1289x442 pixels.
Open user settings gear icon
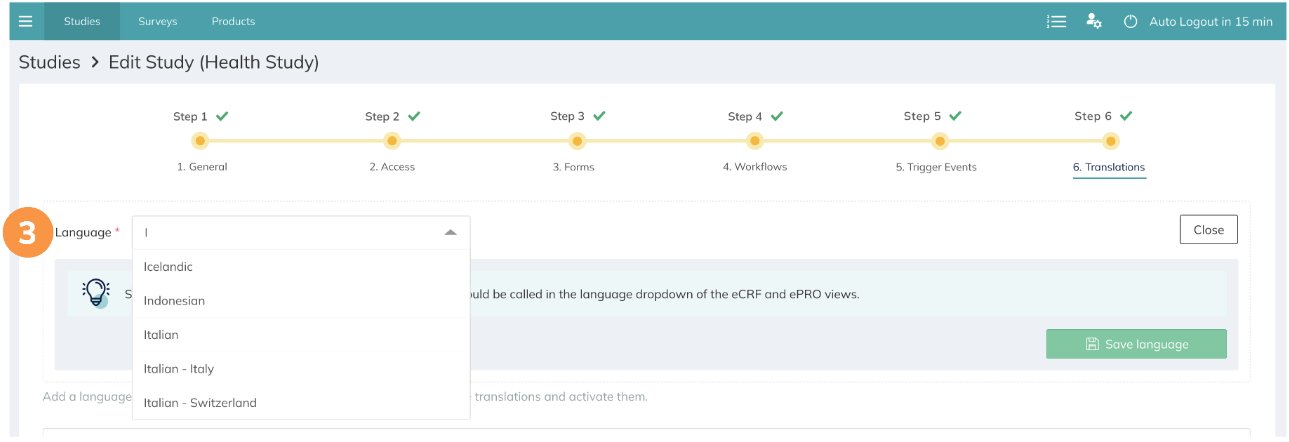click(1094, 21)
